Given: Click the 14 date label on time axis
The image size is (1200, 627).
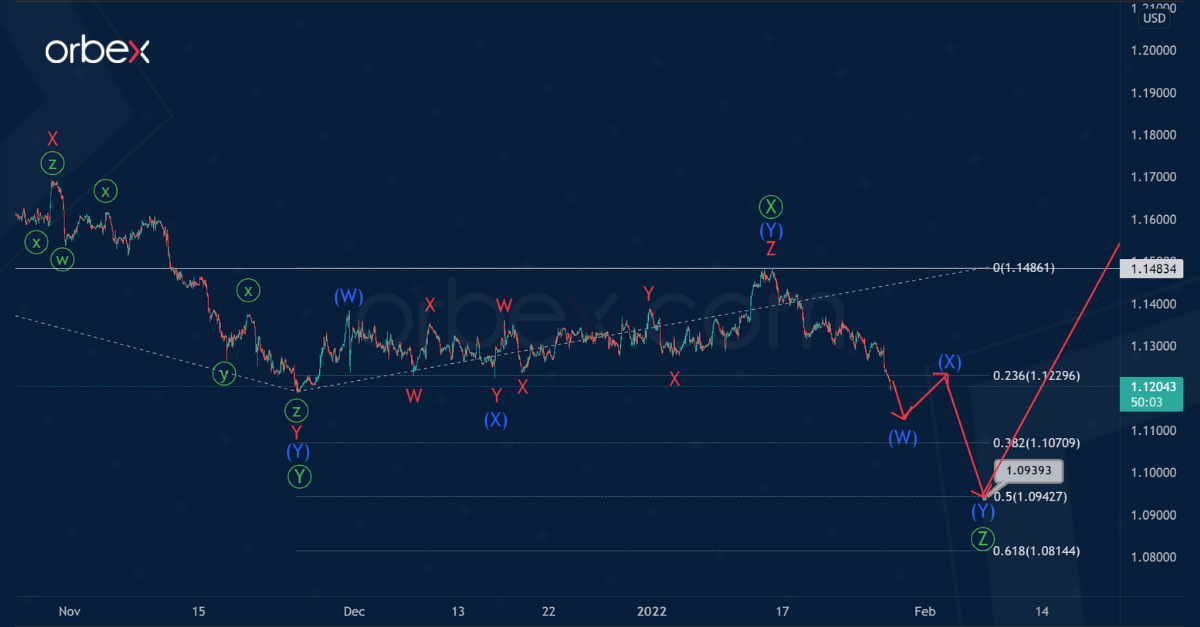Looking at the screenshot, I should 1042,610.
